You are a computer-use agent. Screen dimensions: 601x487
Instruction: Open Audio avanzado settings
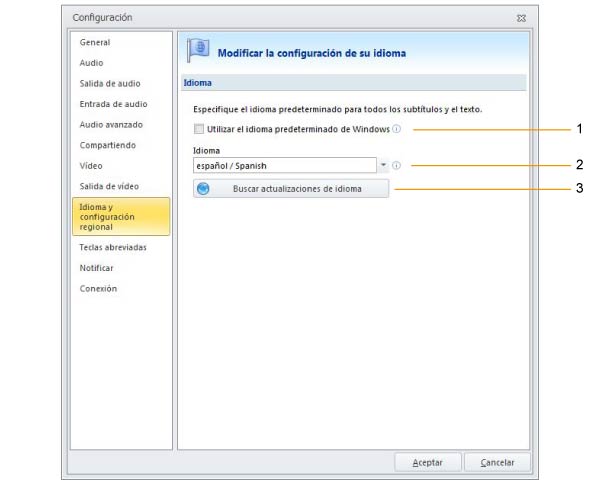click(x=111, y=125)
